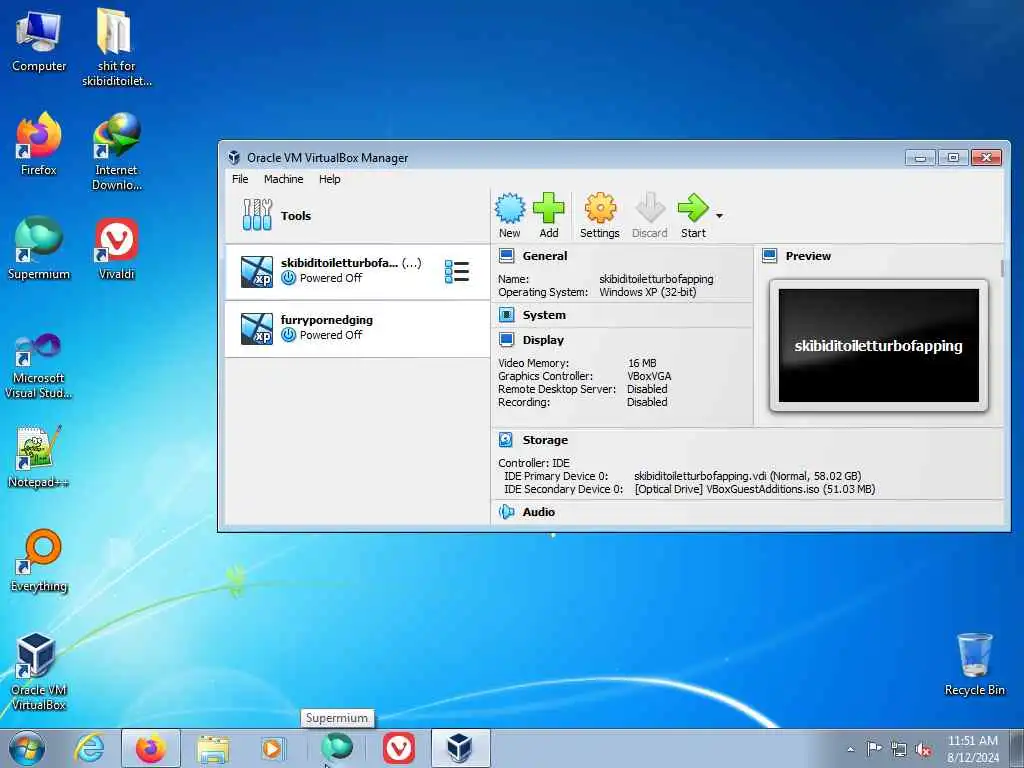Image resolution: width=1024 pixels, height=768 pixels.
Task: Click the '16 MB' video memory value
Action: pyautogui.click(x=642, y=363)
